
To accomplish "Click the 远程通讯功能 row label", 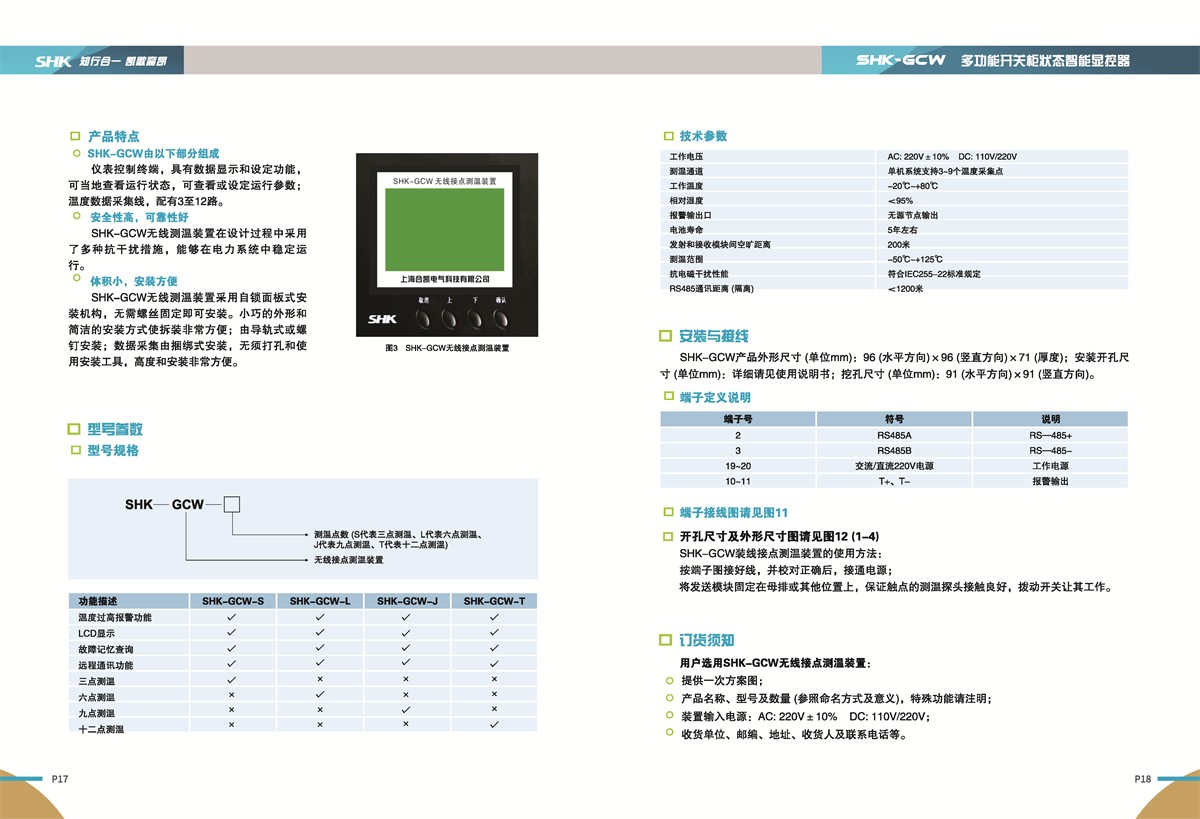I will tap(106, 665).
